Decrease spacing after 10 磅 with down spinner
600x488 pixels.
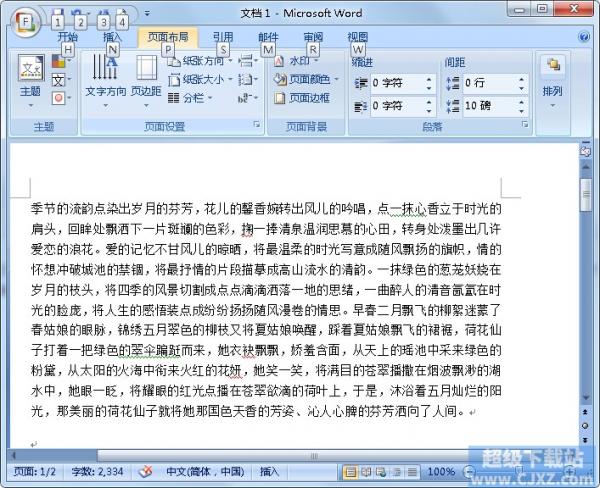(x=522, y=111)
